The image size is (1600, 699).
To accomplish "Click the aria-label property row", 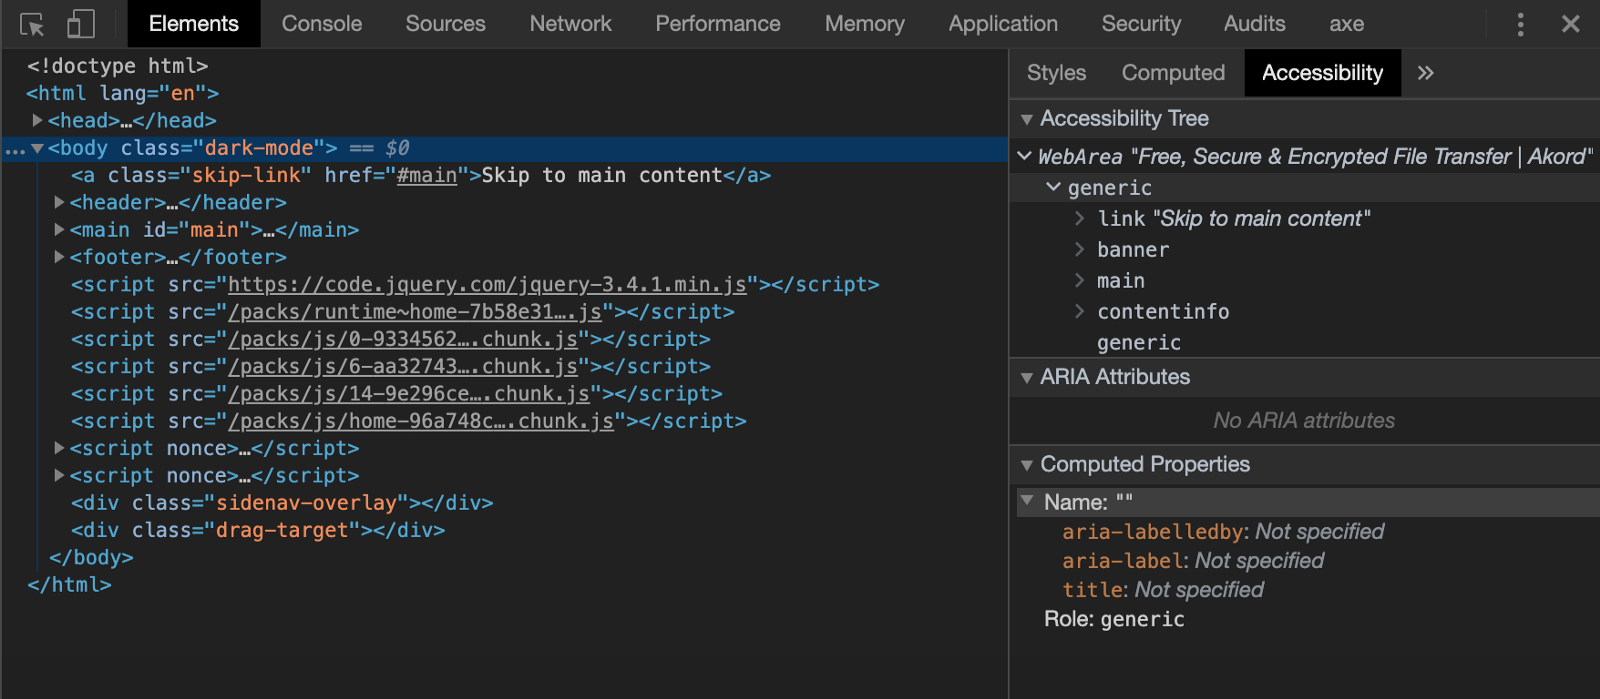I will coord(1193,561).
